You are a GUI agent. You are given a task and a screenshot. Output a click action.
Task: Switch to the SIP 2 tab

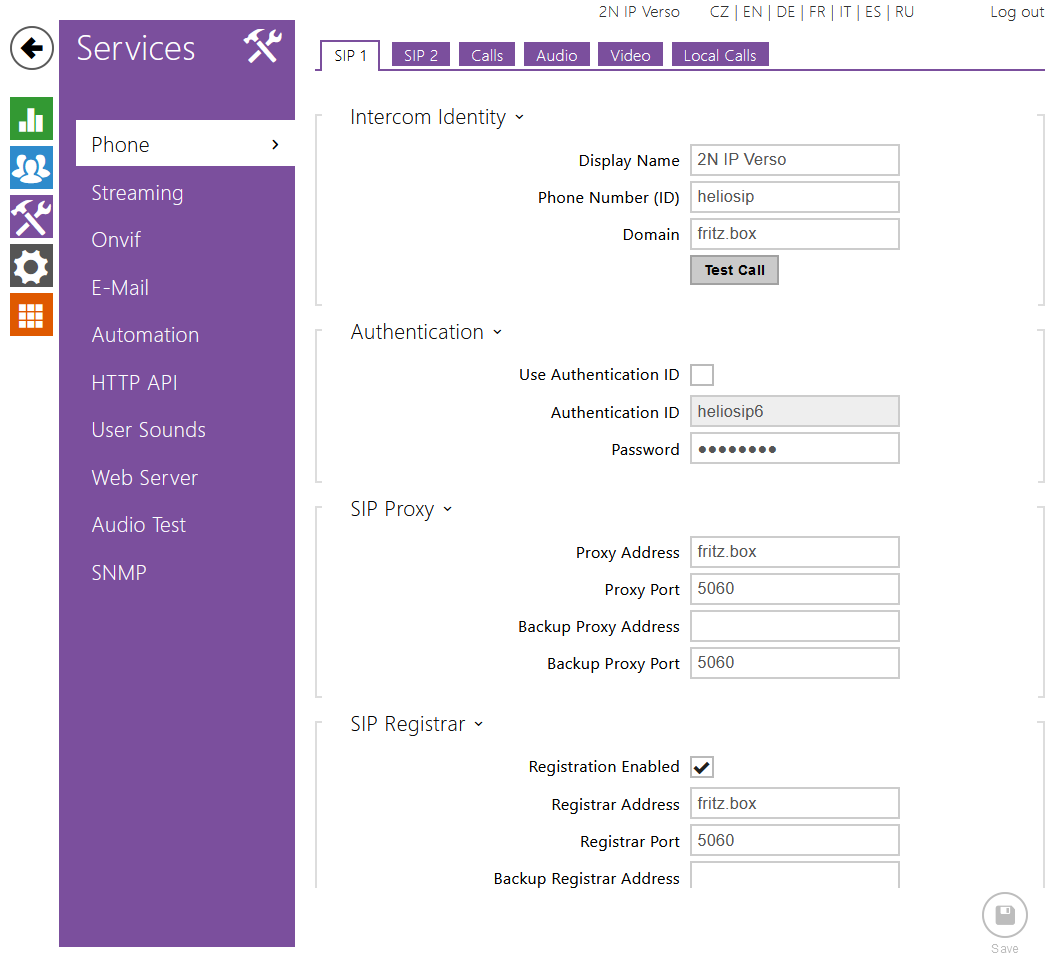pyautogui.click(x=421, y=56)
